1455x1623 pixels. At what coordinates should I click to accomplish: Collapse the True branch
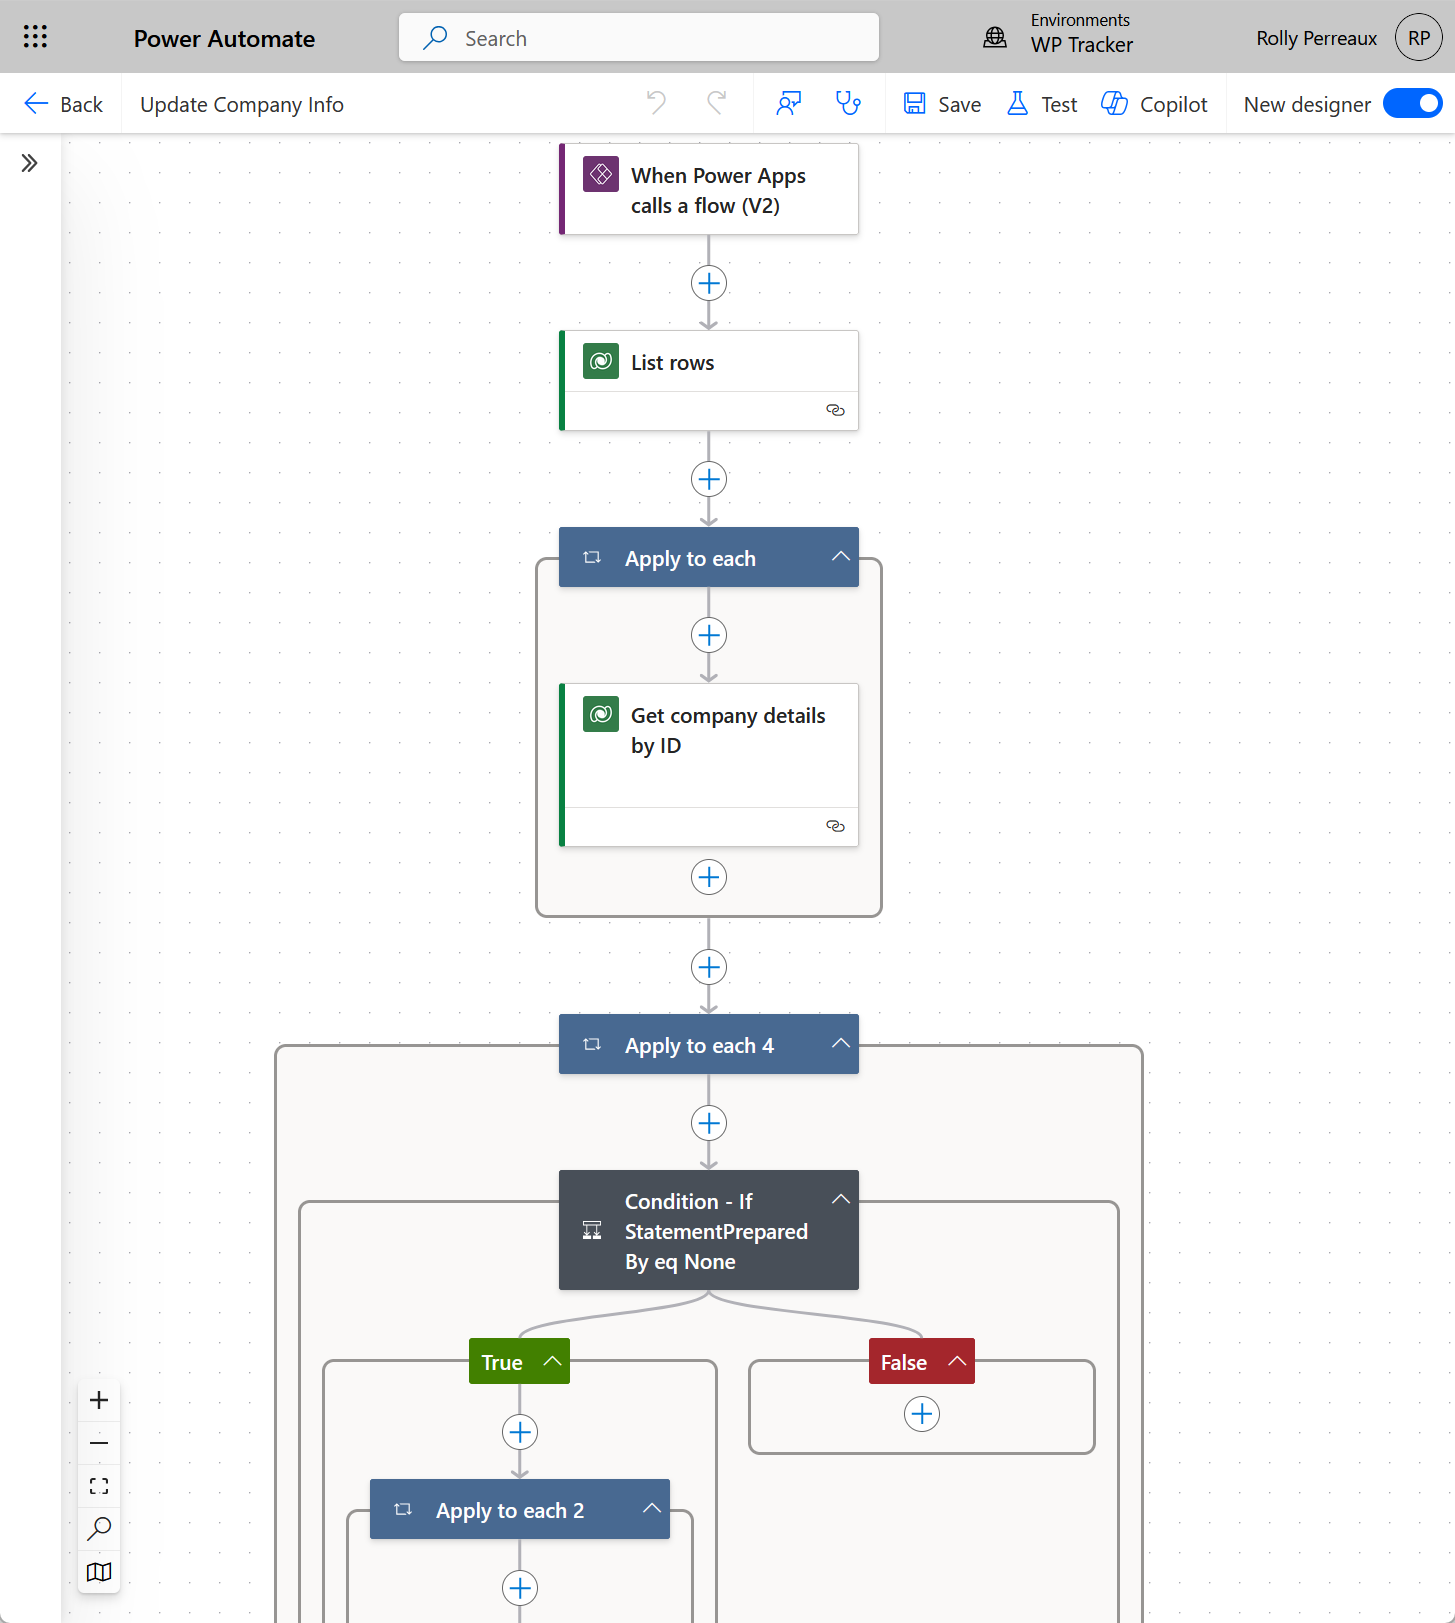pyautogui.click(x=552, y=1361)
